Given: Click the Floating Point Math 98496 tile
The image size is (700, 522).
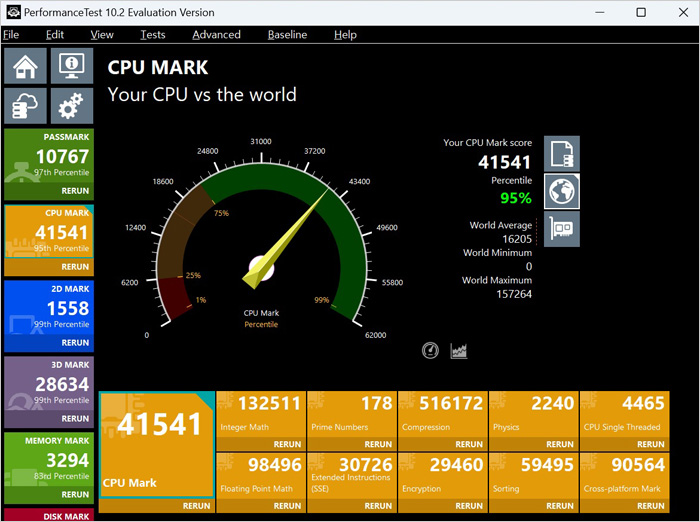Looking at the screenshot, I should tap(261, 476).
